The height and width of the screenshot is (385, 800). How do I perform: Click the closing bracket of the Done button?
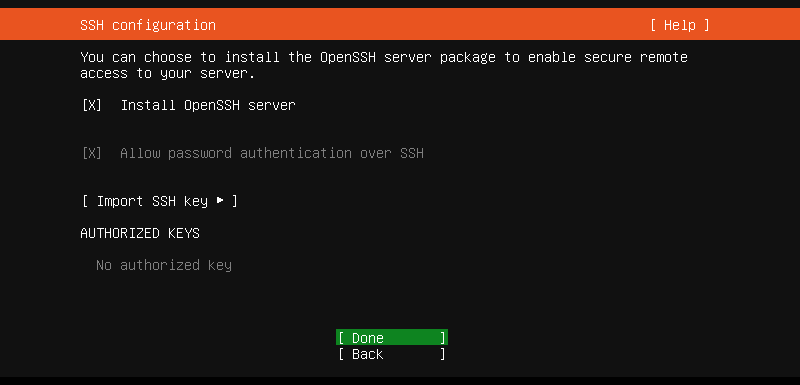click(x=443, y=338)
